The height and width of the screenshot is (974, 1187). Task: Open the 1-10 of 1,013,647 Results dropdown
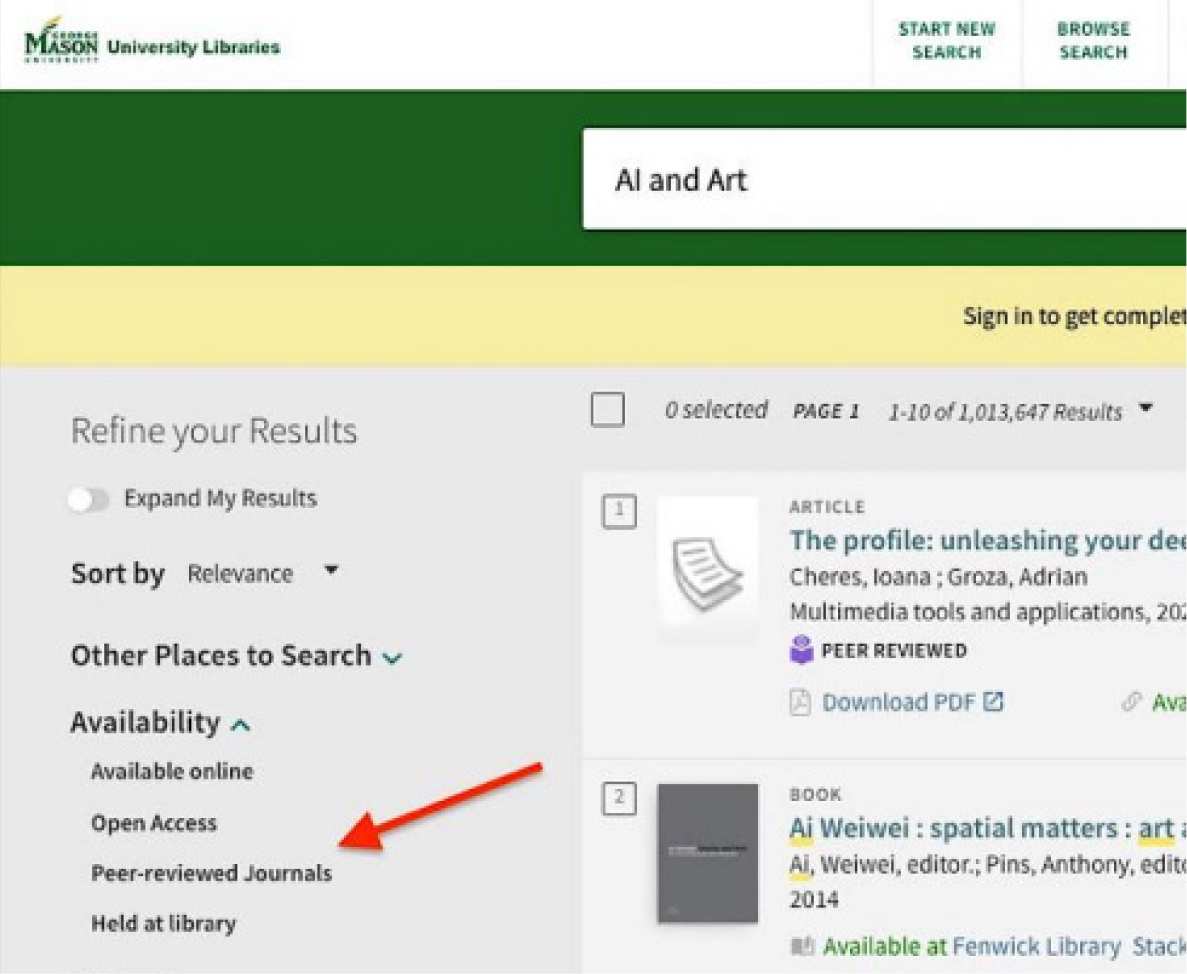[1020, 412]
